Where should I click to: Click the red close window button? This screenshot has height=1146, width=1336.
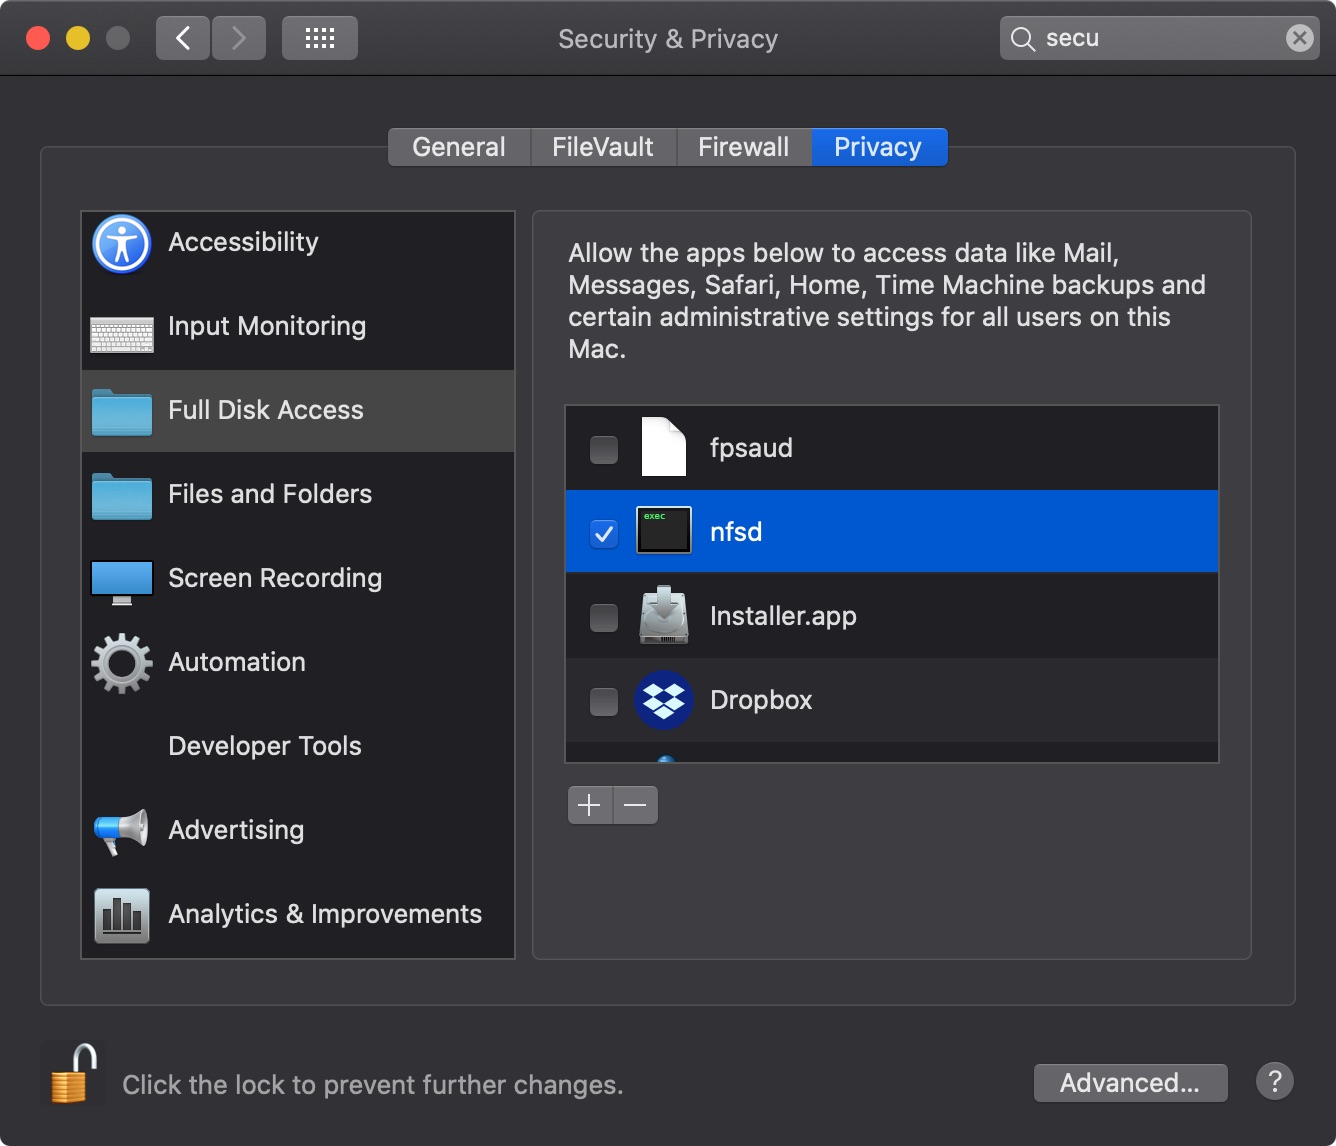38,38
